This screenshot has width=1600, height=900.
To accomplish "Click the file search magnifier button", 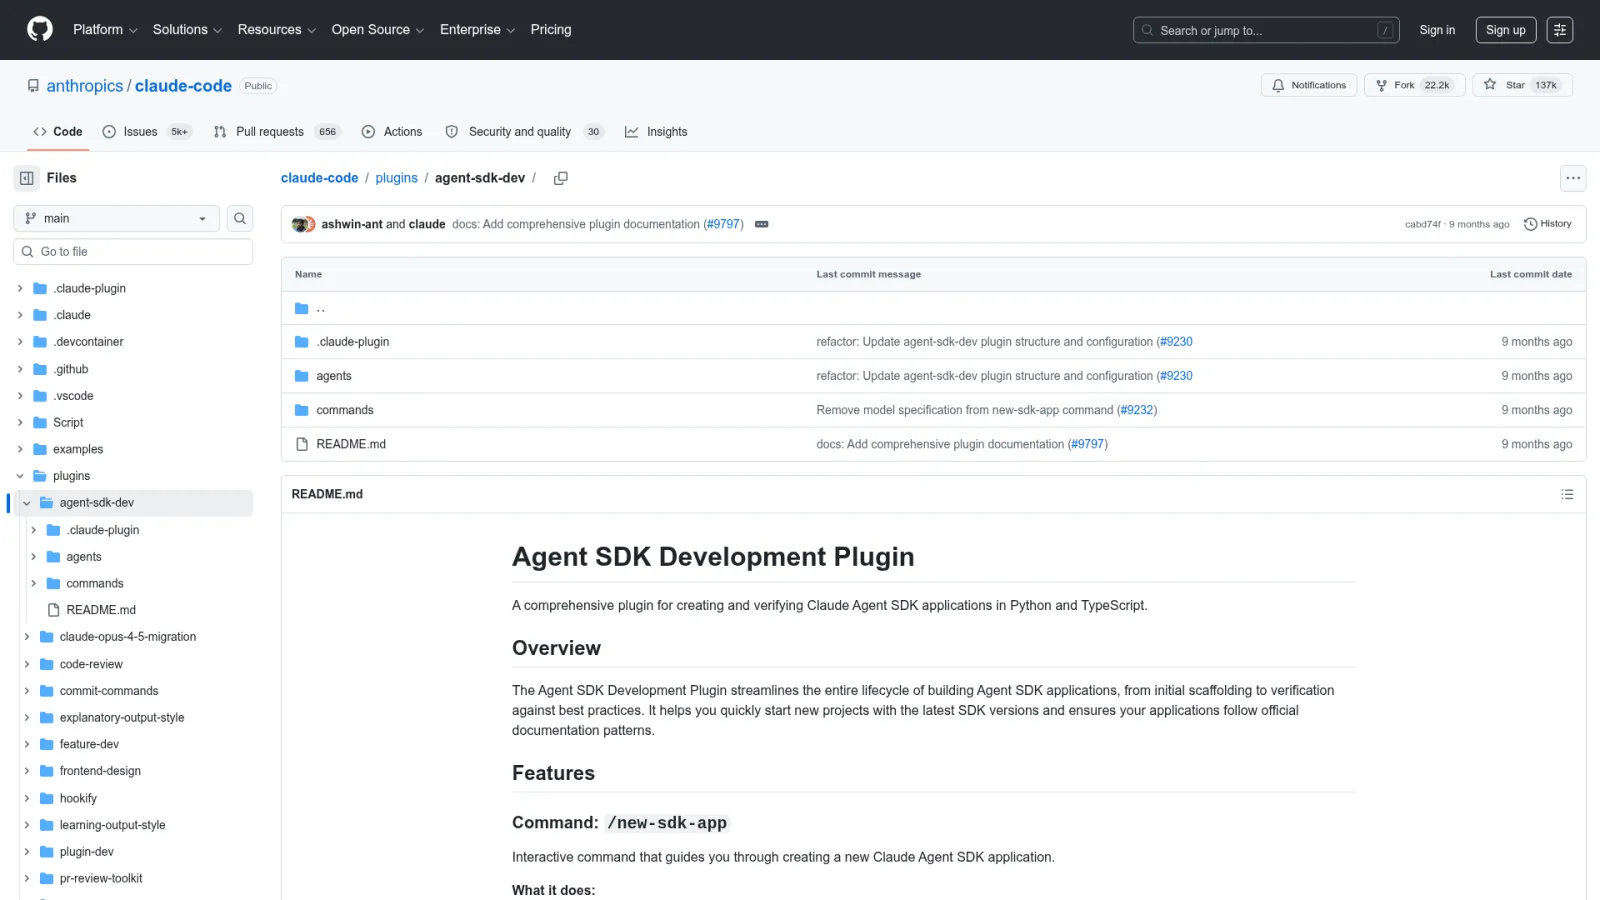I will point(240,218).
